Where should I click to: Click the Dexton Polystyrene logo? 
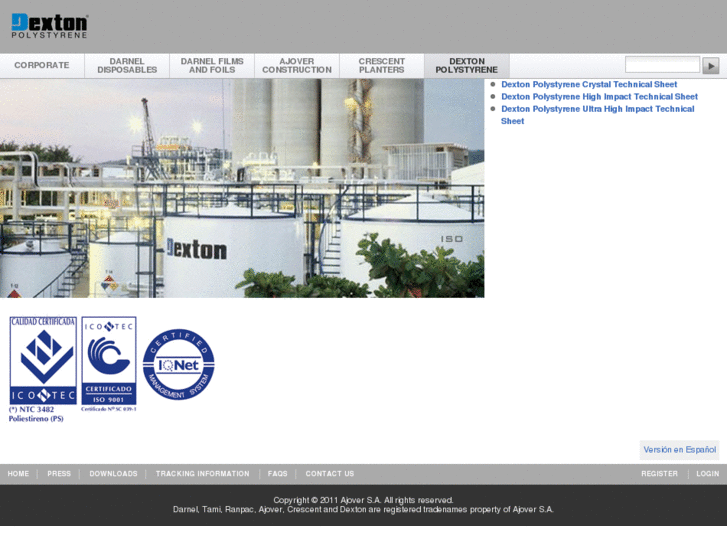pyautogui.click(x=49, y=26)
